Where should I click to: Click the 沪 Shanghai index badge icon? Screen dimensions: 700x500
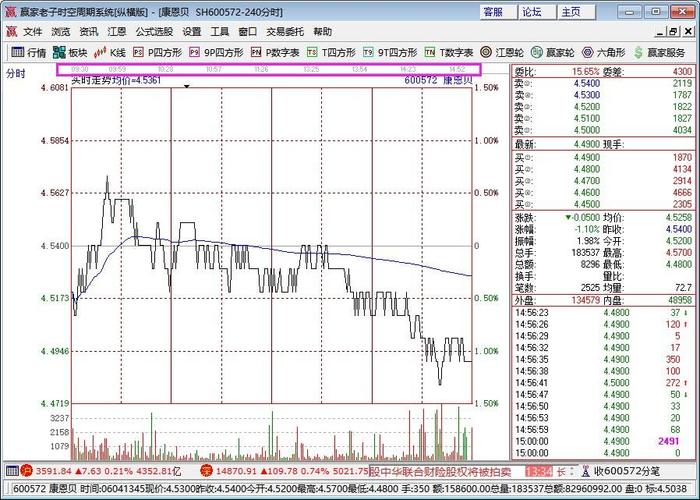27,471
